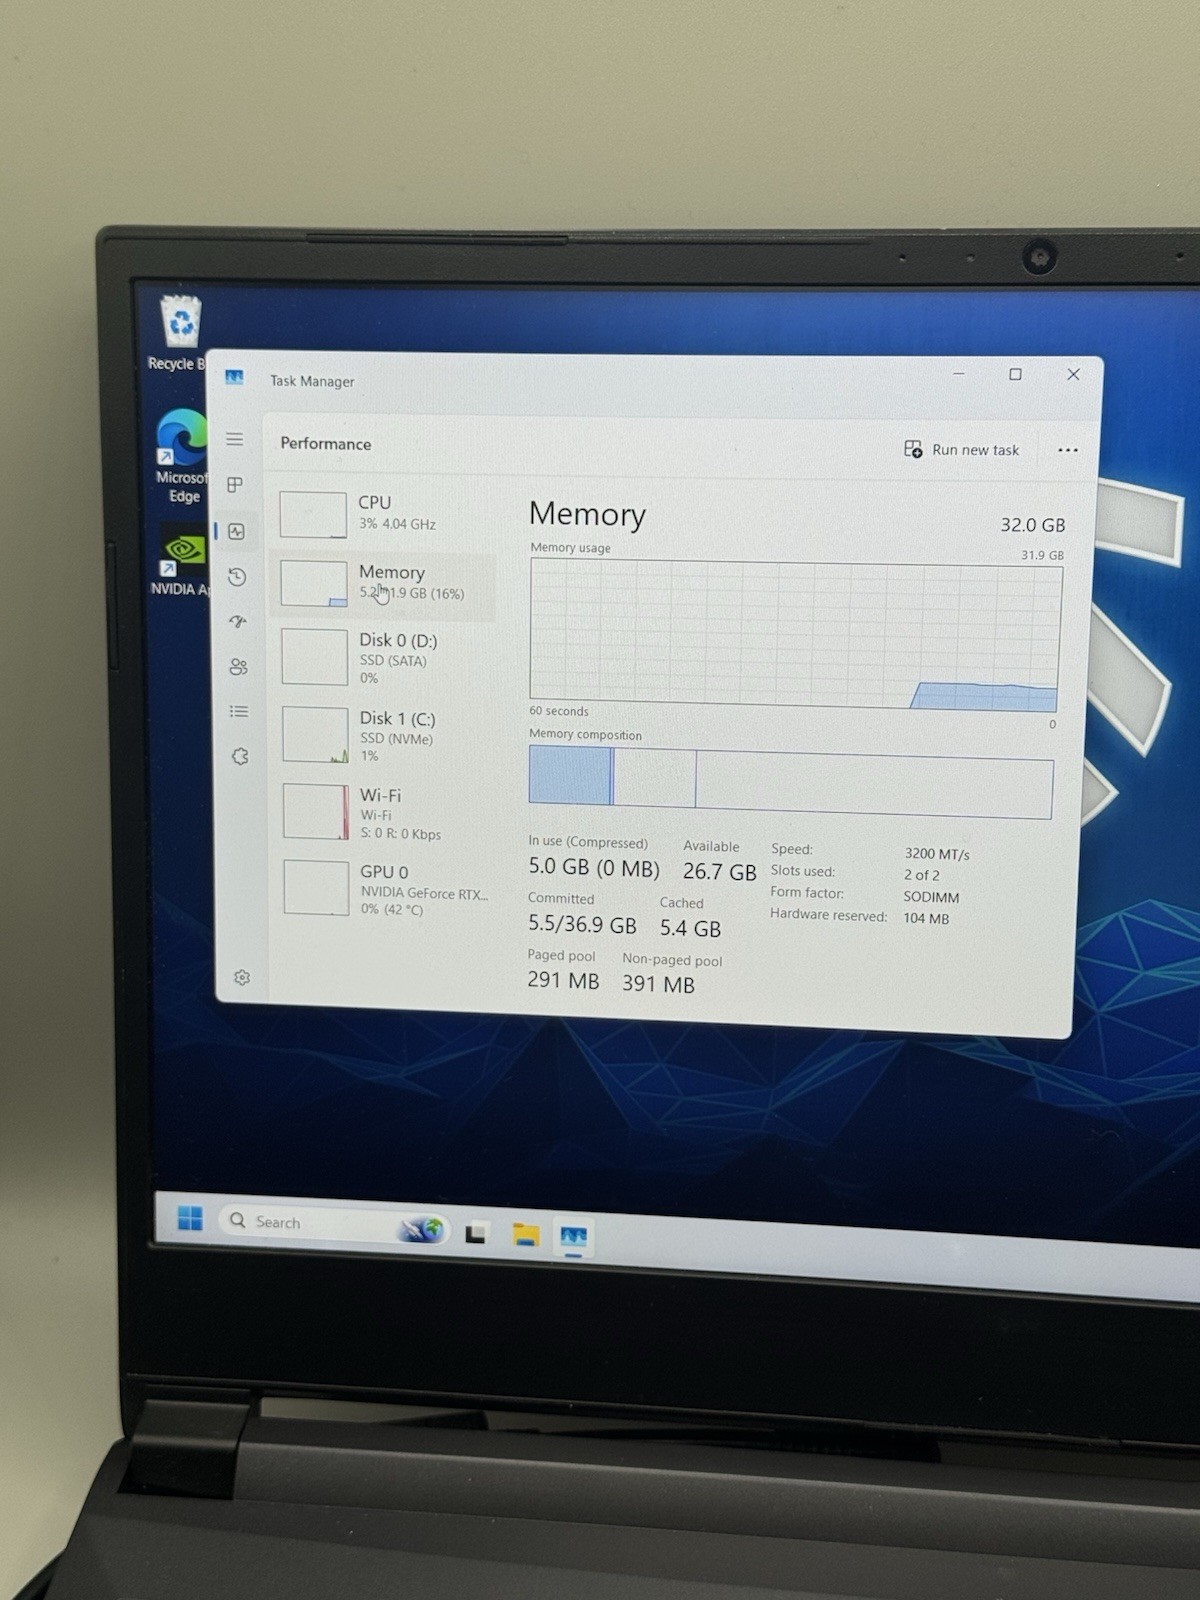This screenshot has height=1600, width=1200.
Task: Click the Task Manager taskbar icon
Action: point(574,1238)
